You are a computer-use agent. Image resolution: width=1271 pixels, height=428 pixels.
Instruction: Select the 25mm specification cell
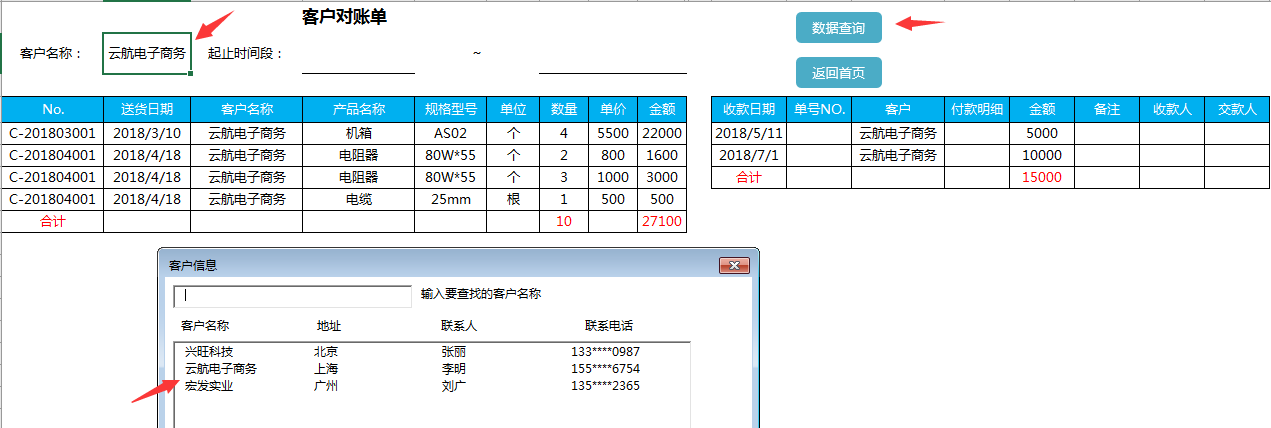pyautogui.click(x=450, y=199)
